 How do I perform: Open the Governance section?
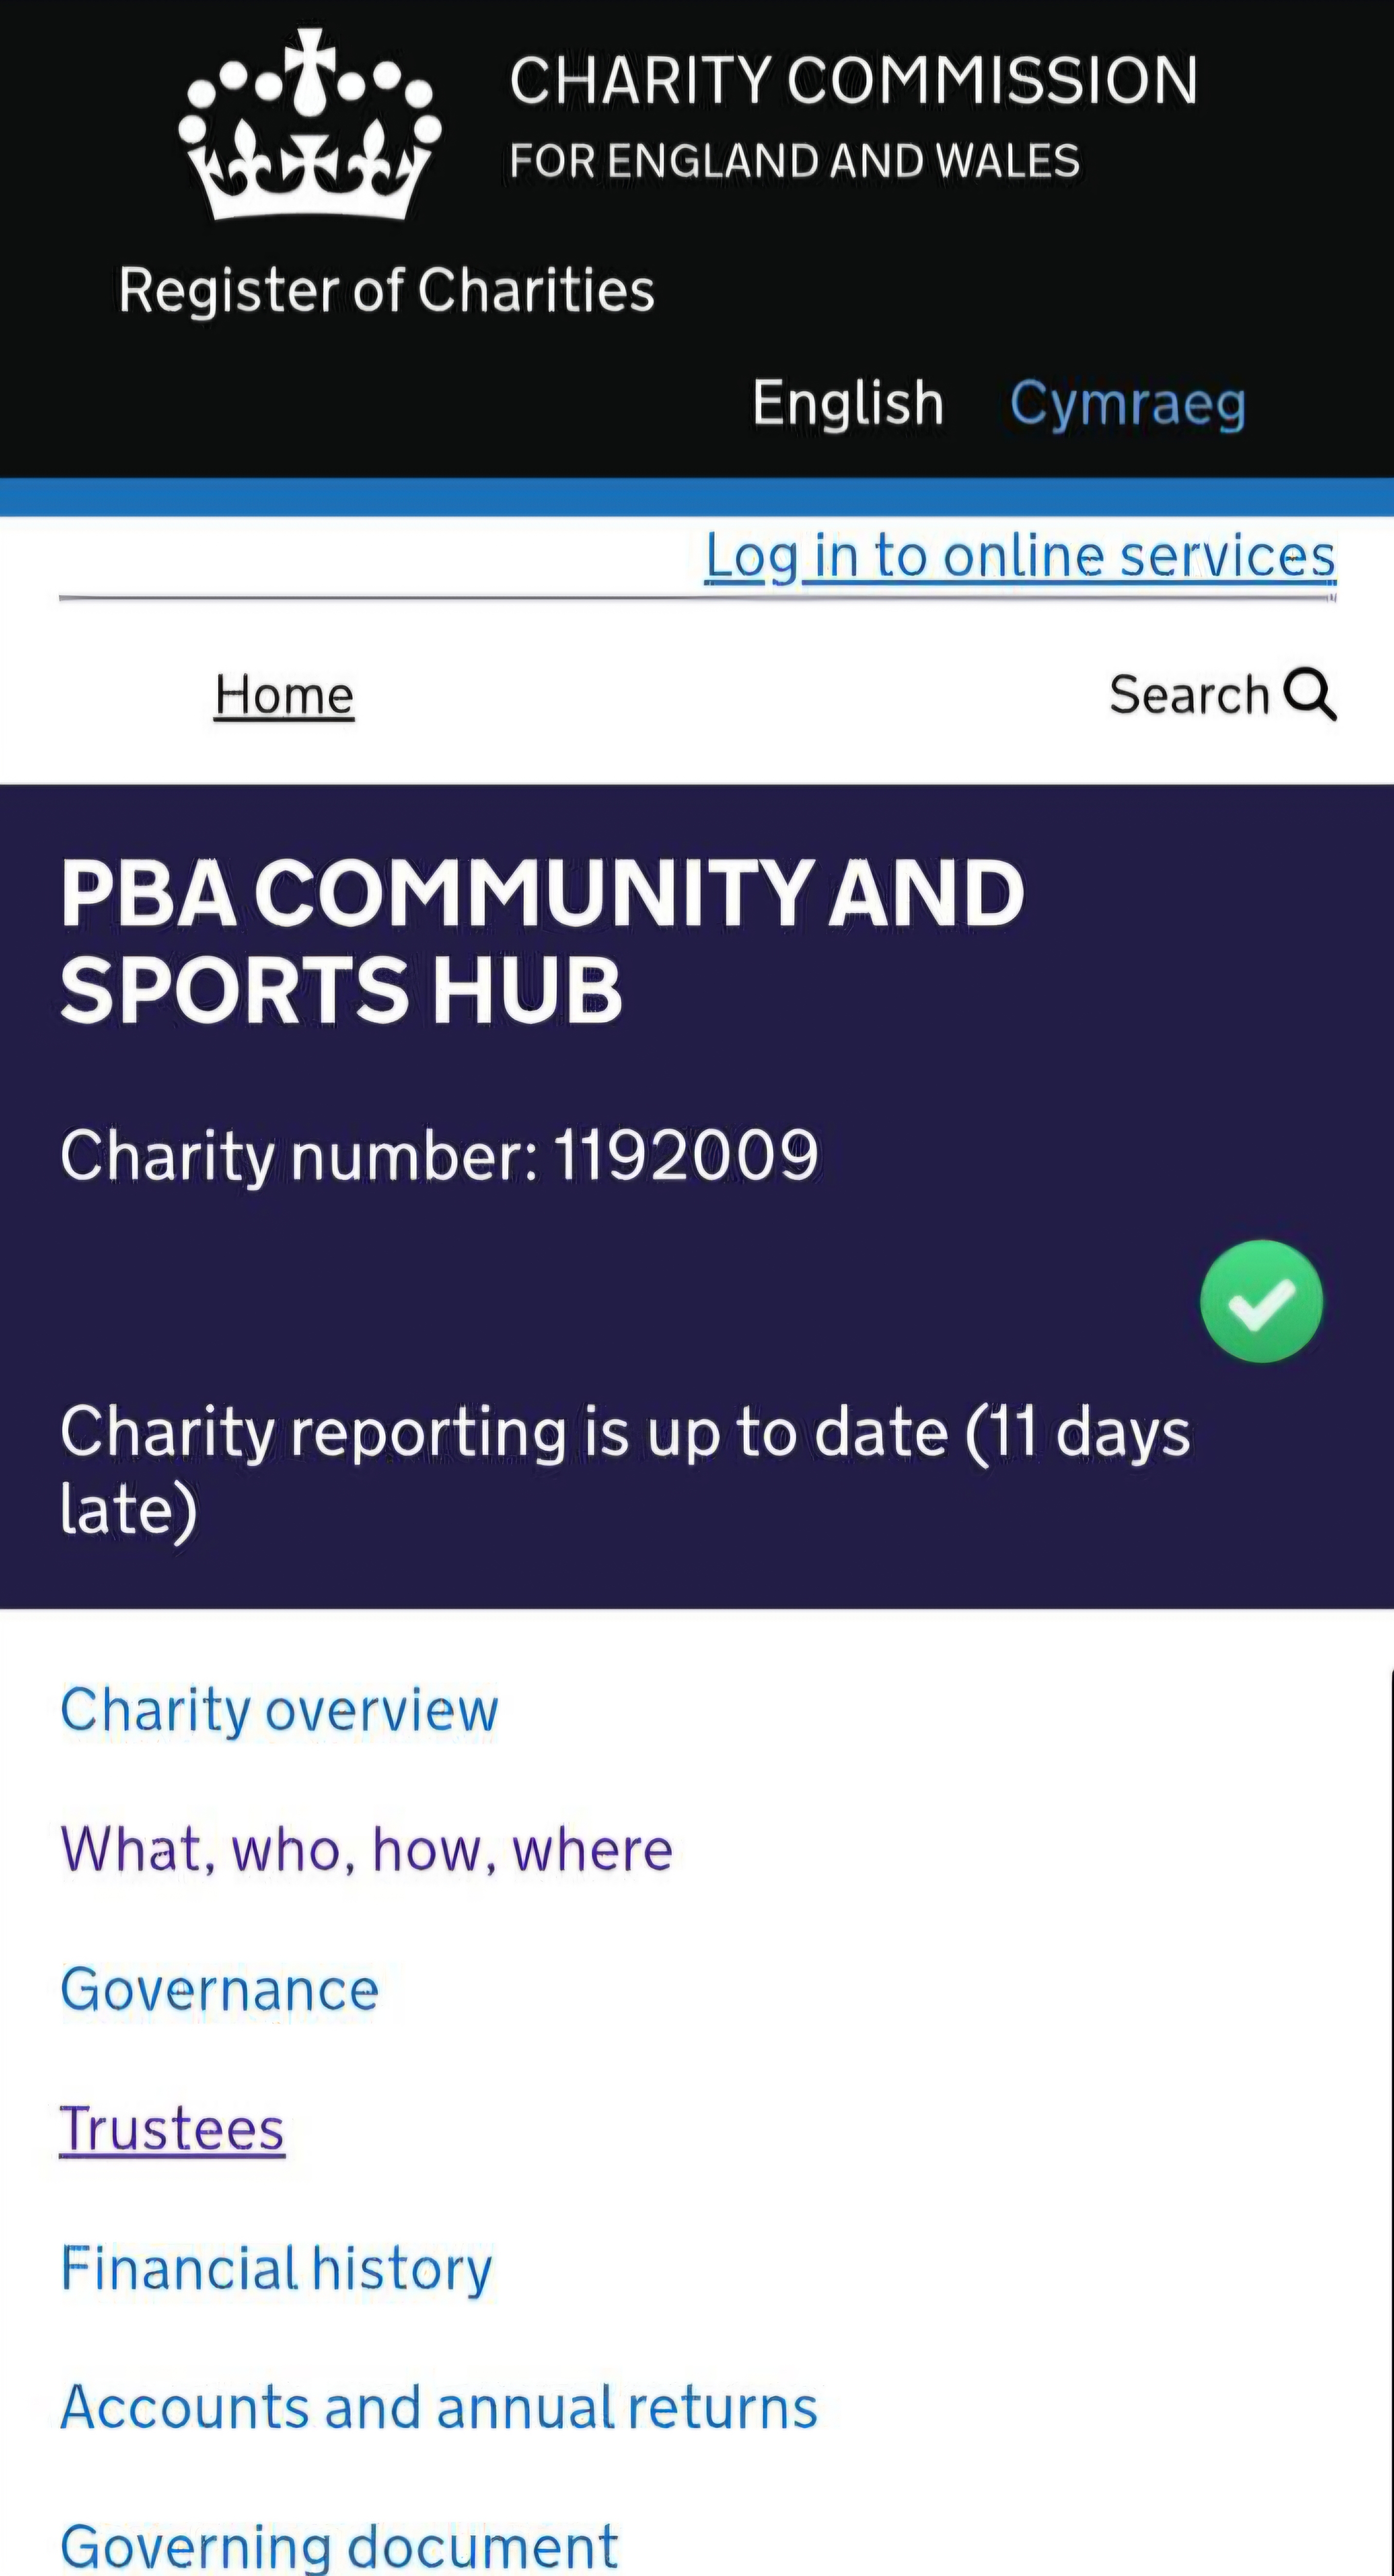coord(220,1989)
